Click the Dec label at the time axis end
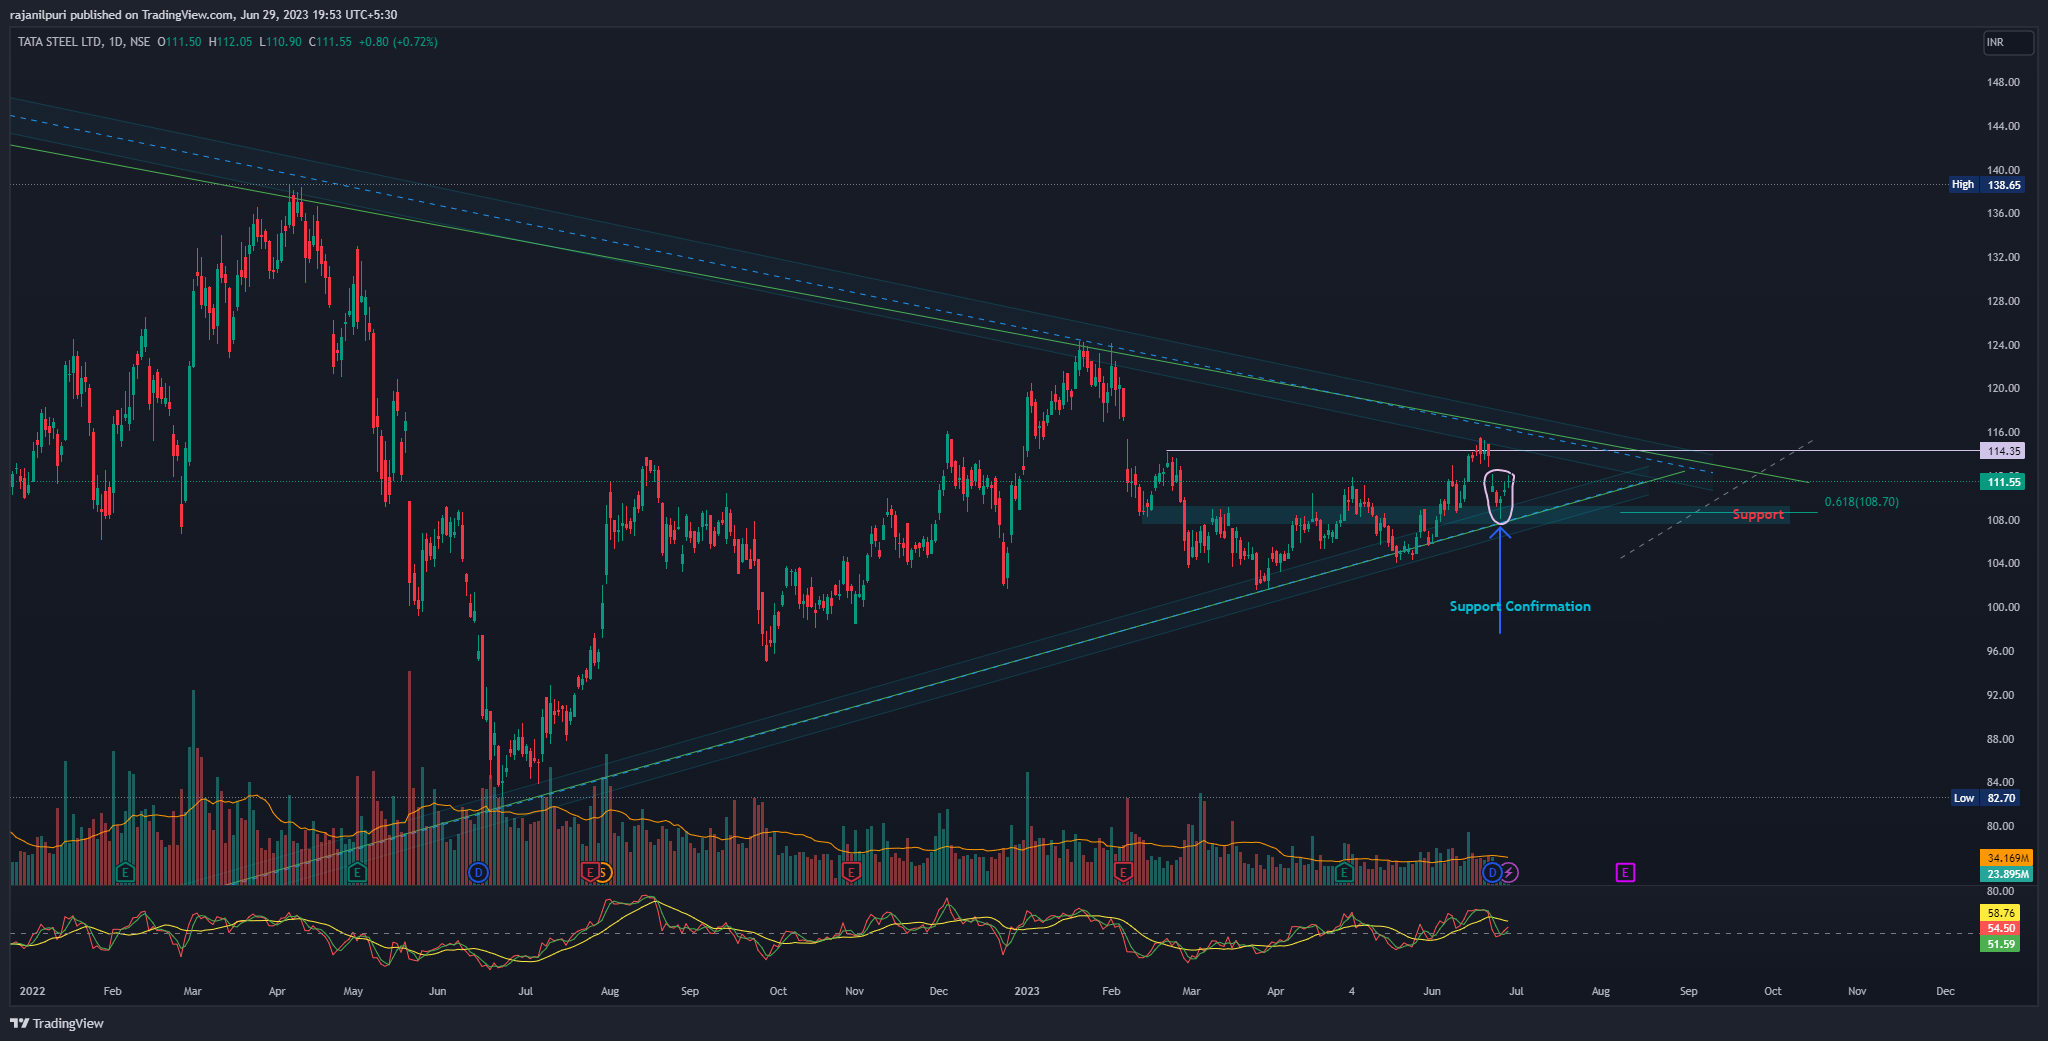Viewport: 2048px width, 1041px height. coord(1945,991)
